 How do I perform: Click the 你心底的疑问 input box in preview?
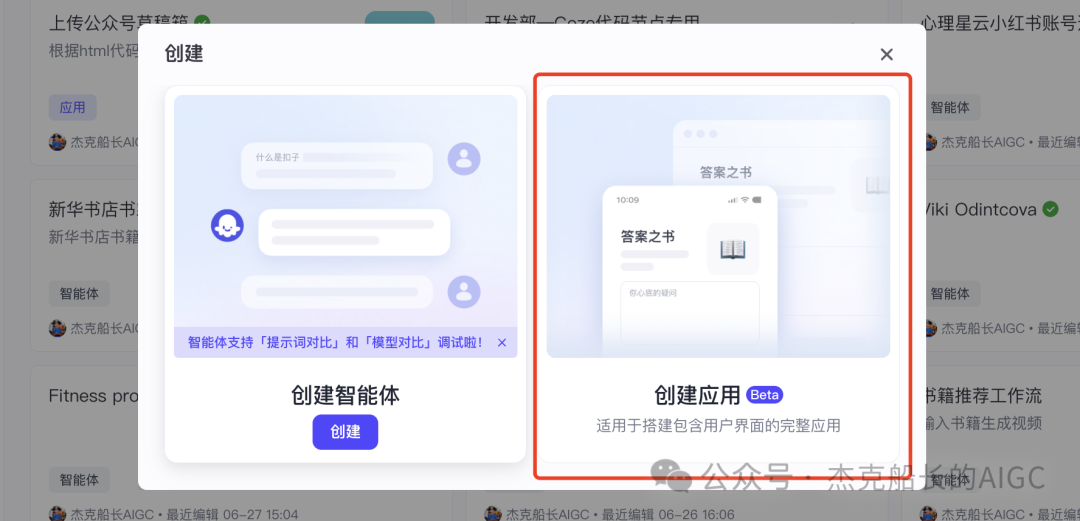(x=690, y=314)
